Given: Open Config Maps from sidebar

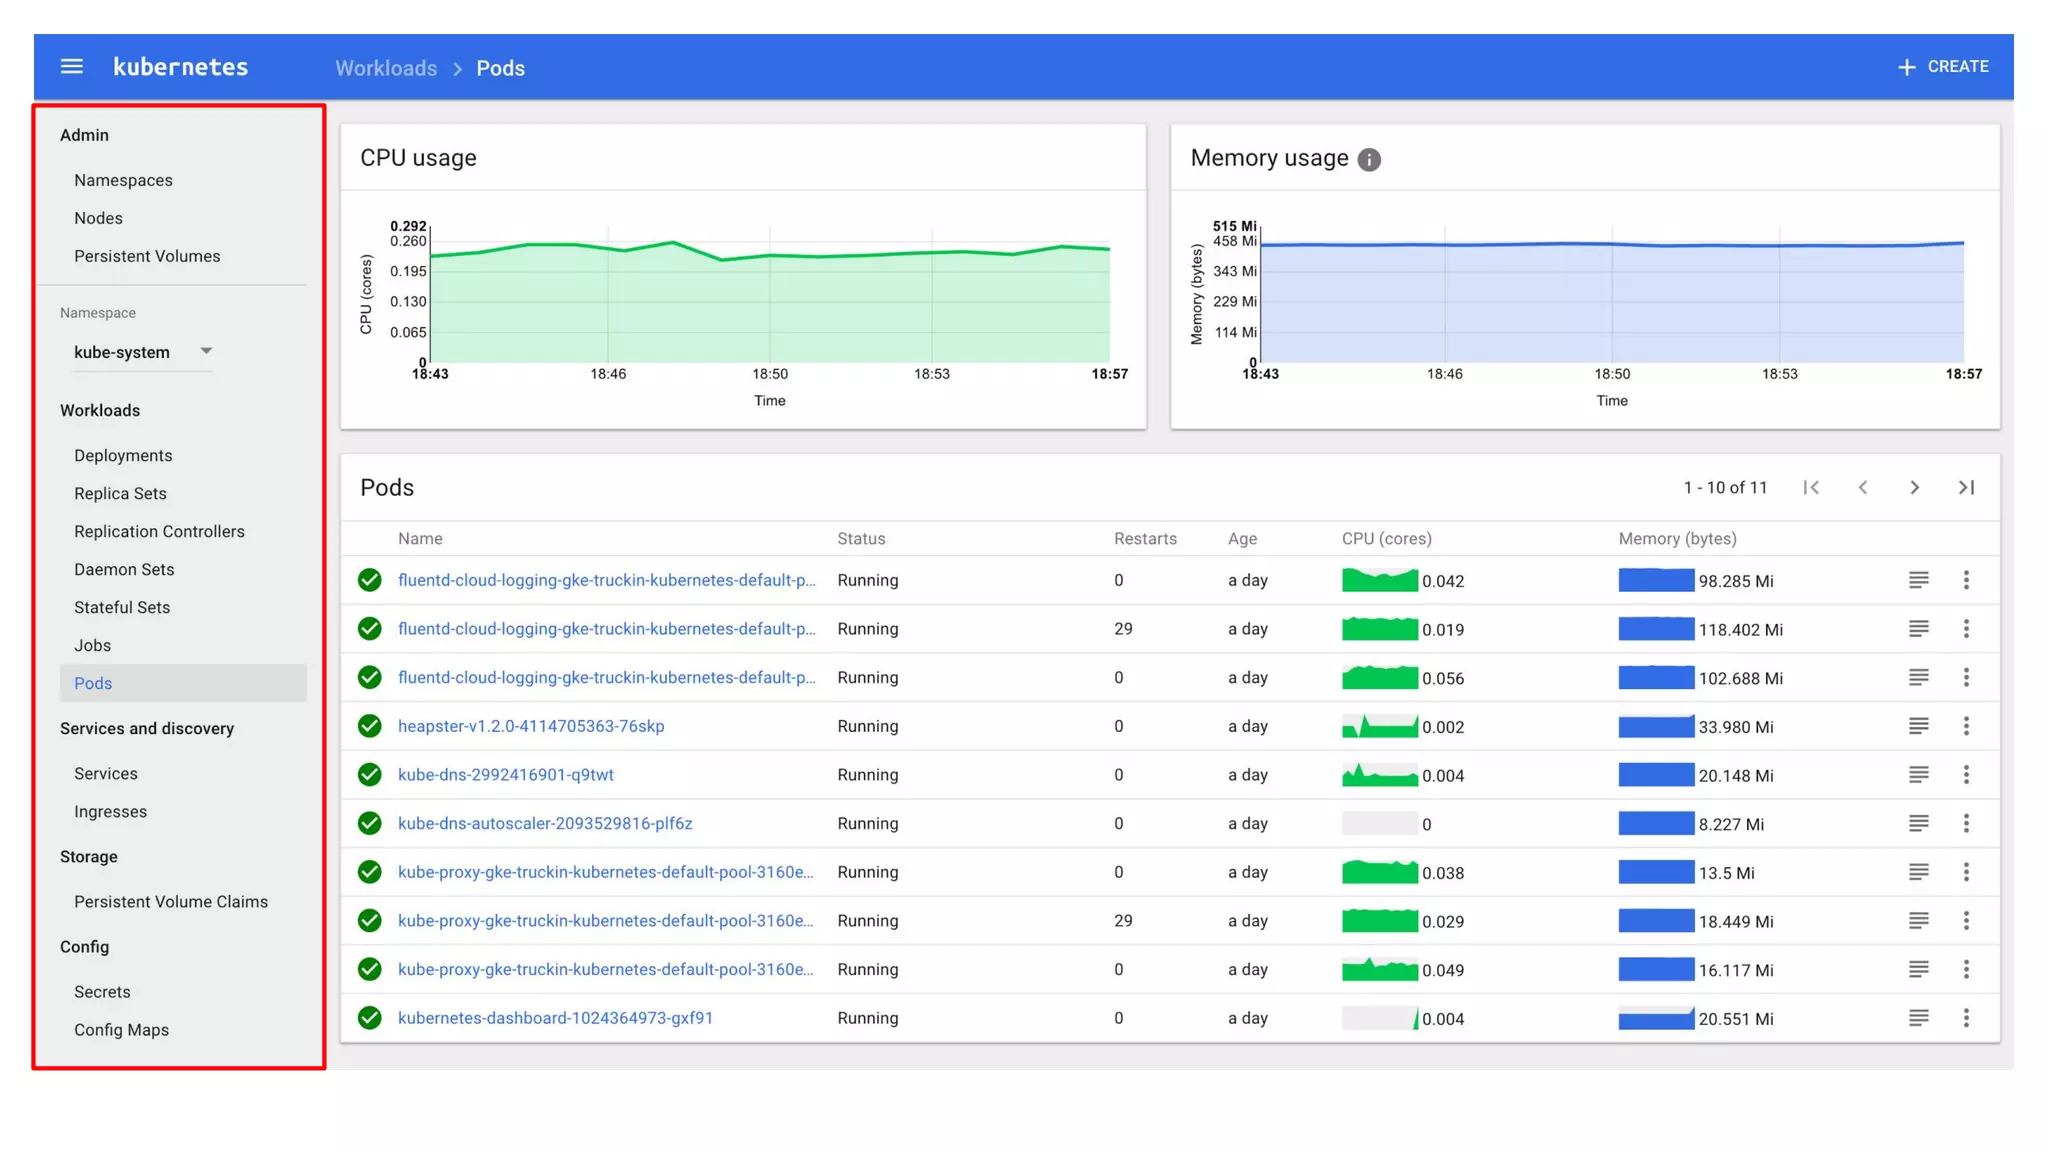Looking at the screenshot, I should pyautogui.click(x=121, y=1030).
